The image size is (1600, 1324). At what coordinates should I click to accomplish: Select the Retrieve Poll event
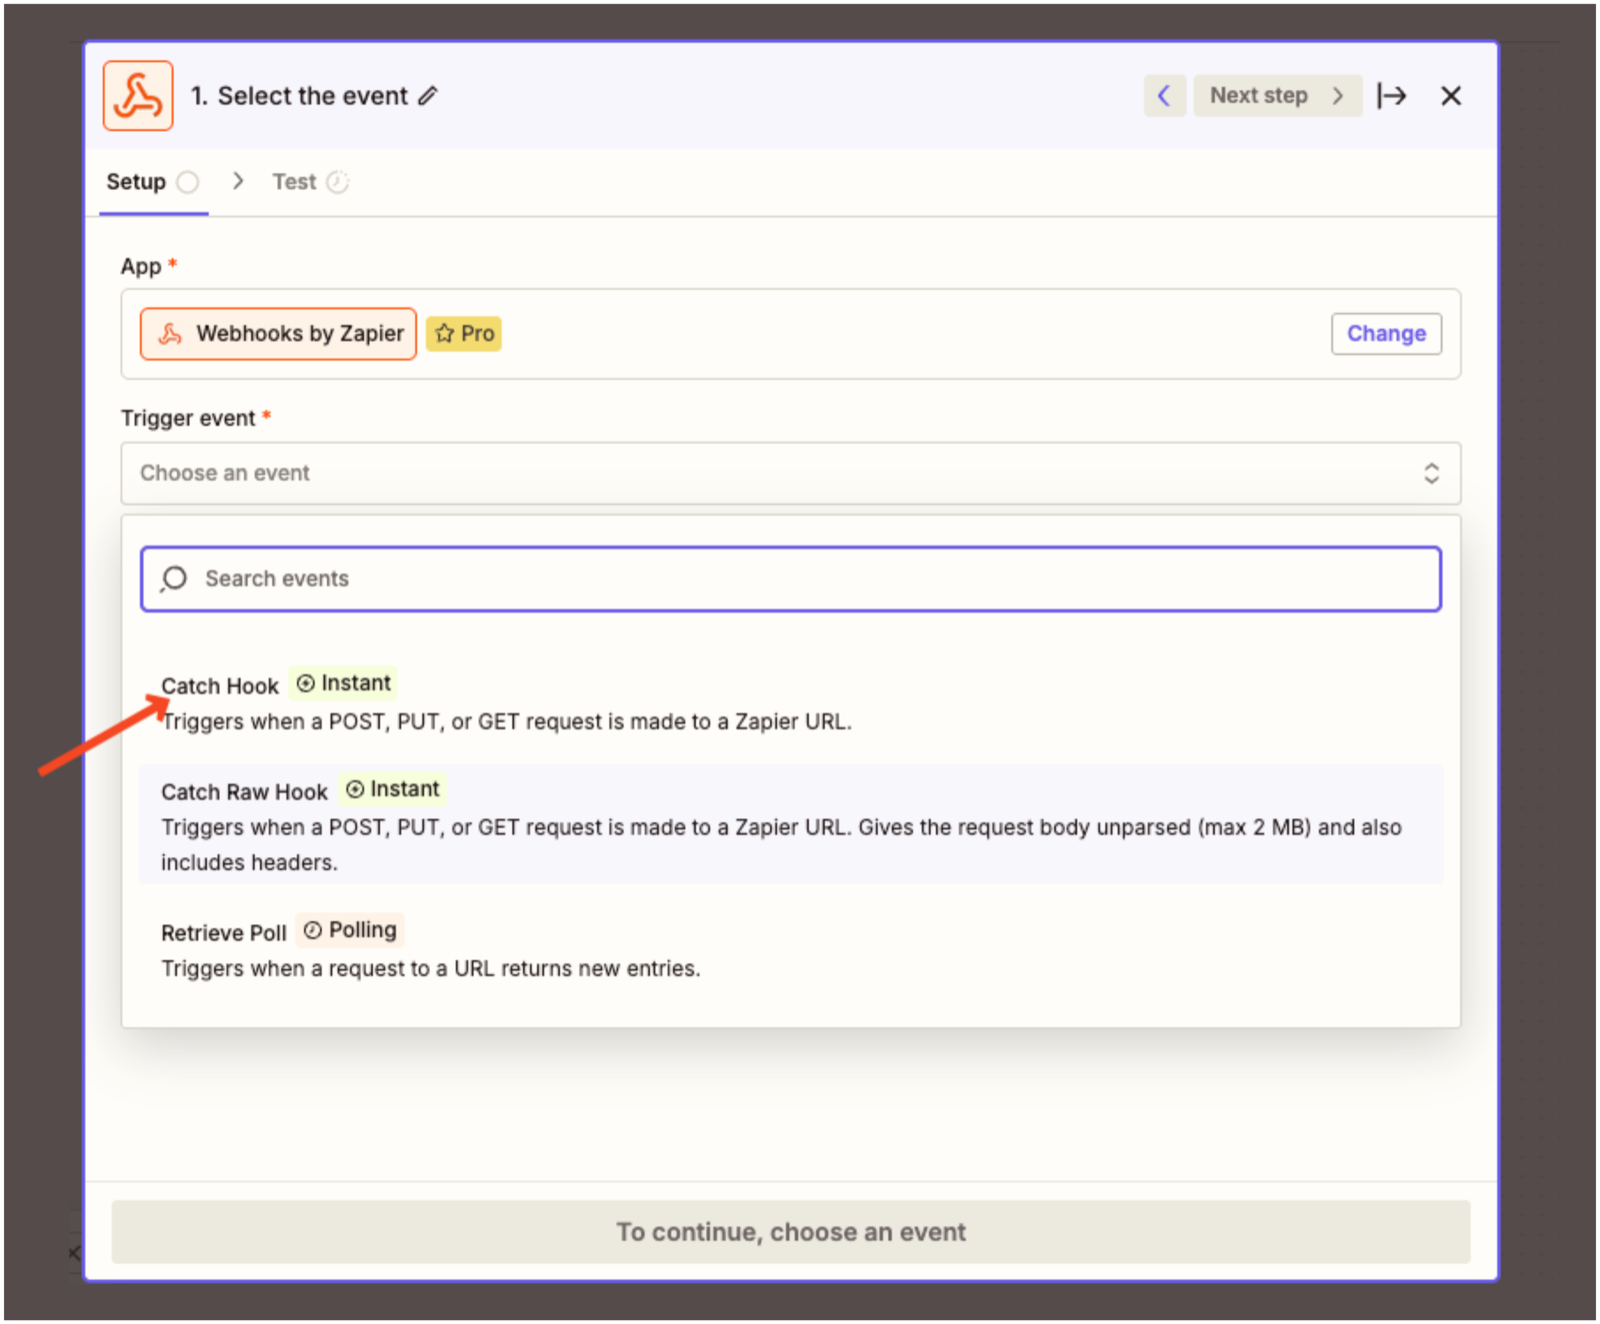click(791, 949)
